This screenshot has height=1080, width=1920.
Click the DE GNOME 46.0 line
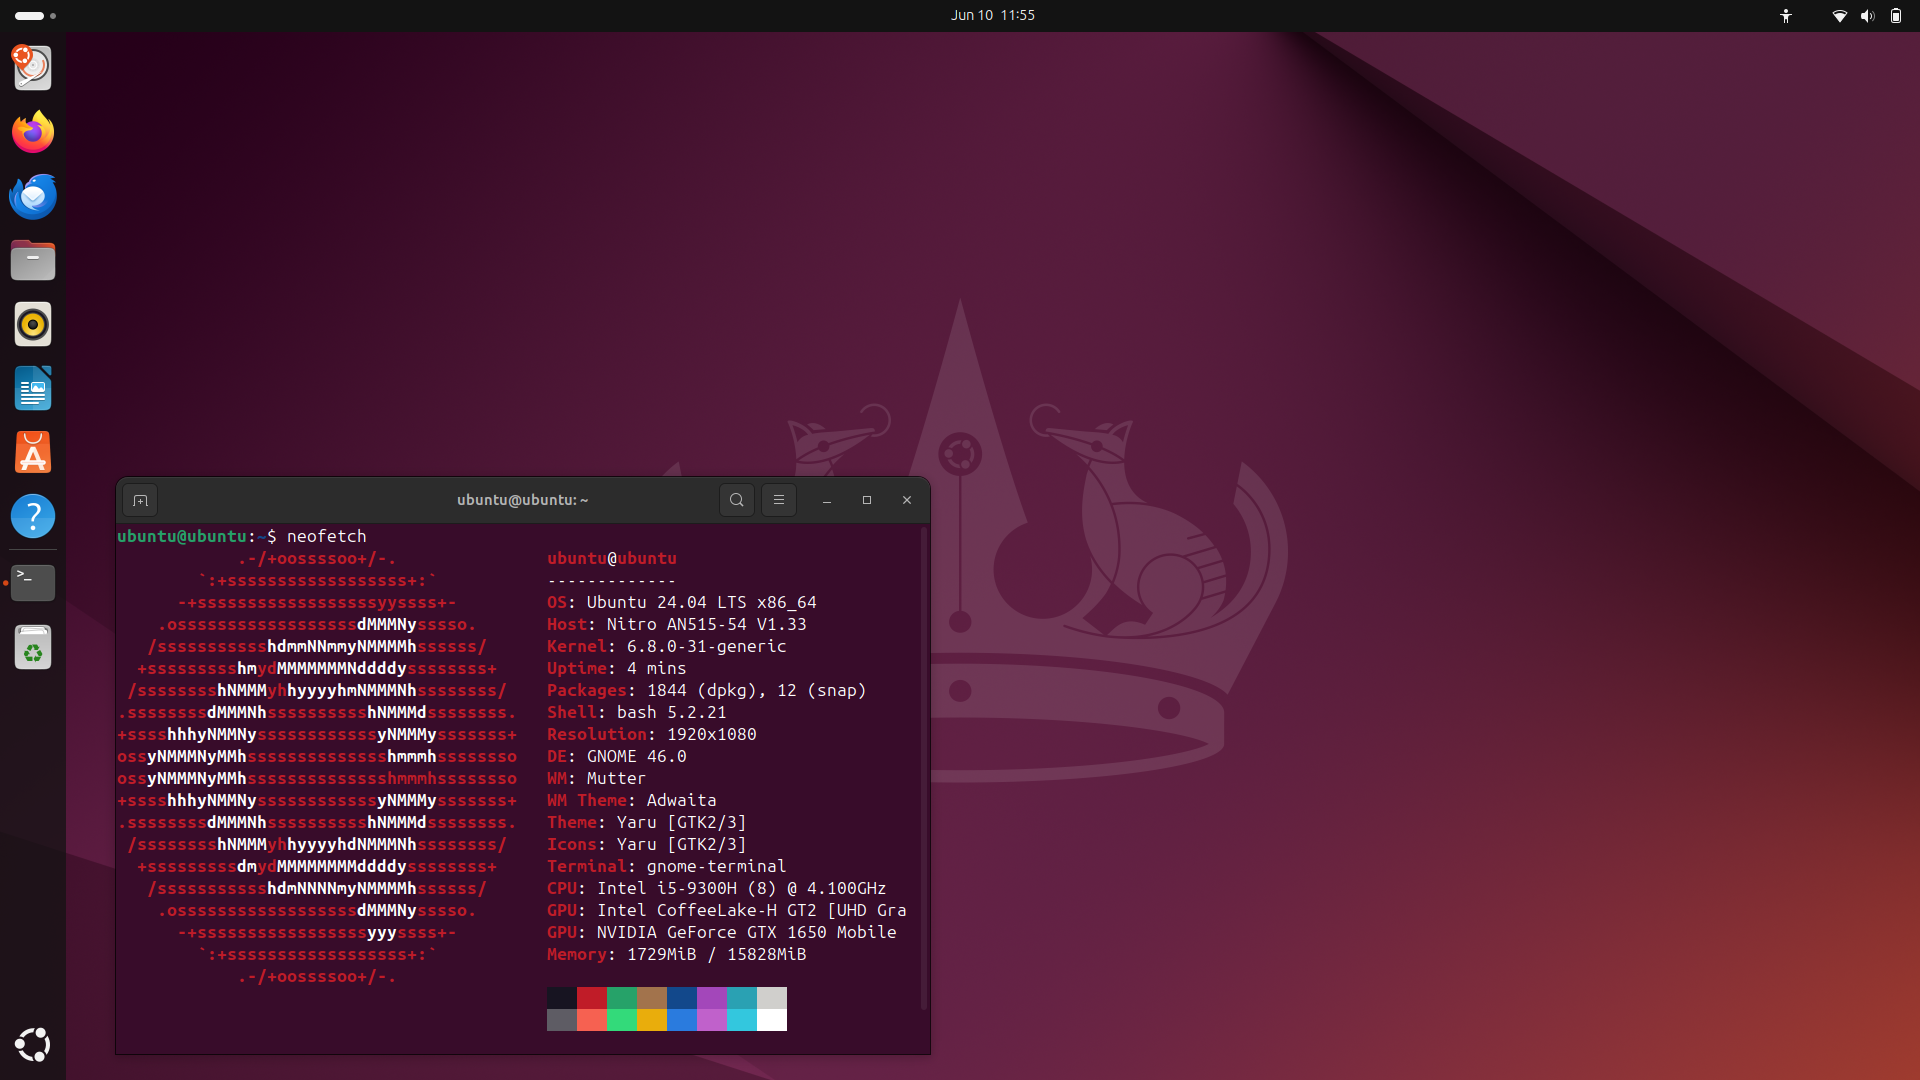point(617,756)
